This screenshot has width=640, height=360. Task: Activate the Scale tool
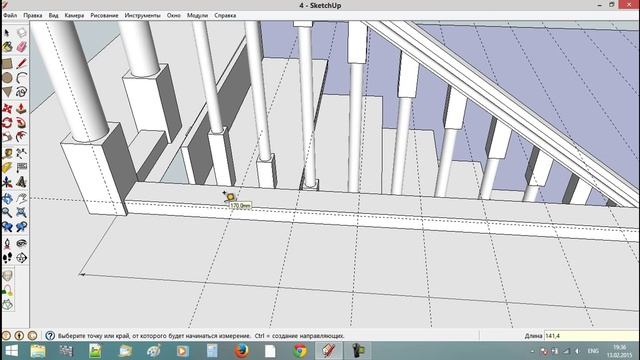tap(7, 137)
